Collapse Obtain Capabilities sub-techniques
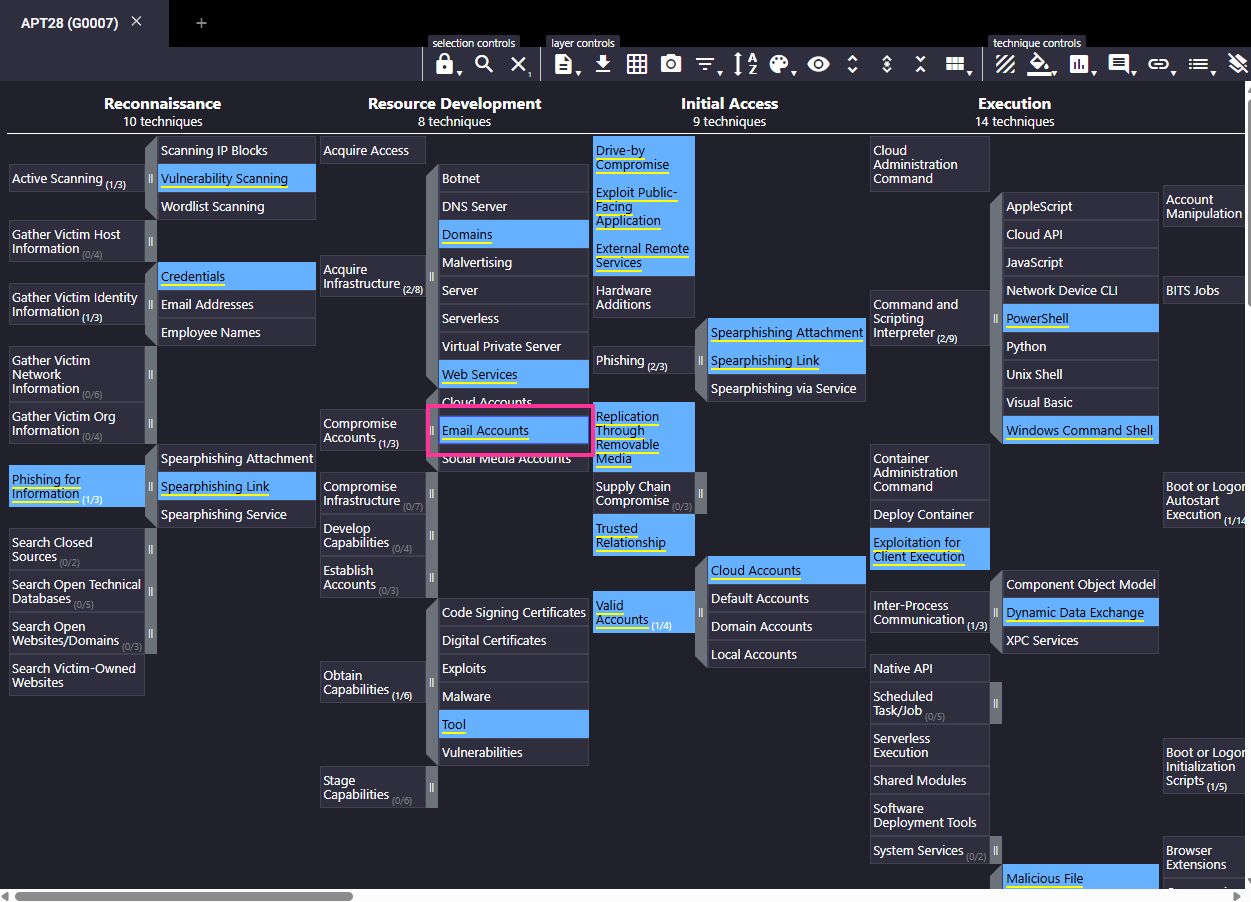Image resolution: width=1251 pixels, height=902 pixels. (432, 682)
